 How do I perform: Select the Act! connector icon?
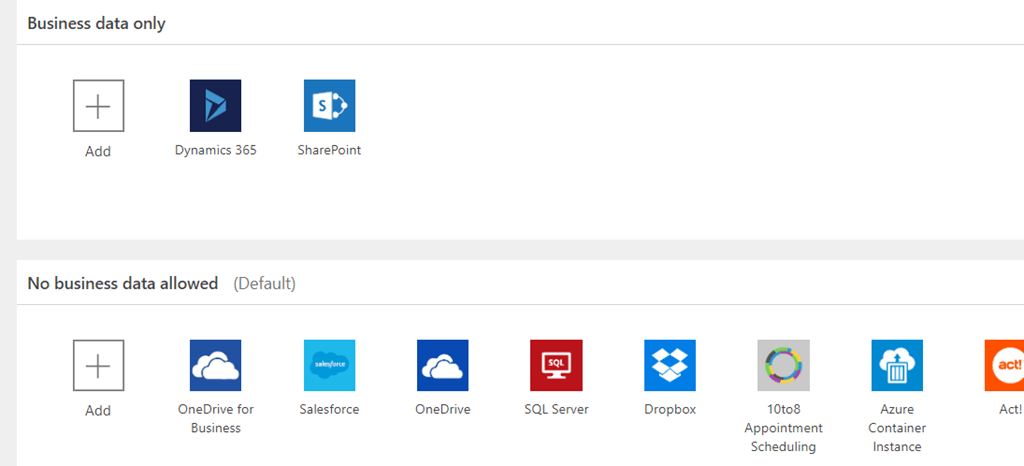coord(1004,365)
